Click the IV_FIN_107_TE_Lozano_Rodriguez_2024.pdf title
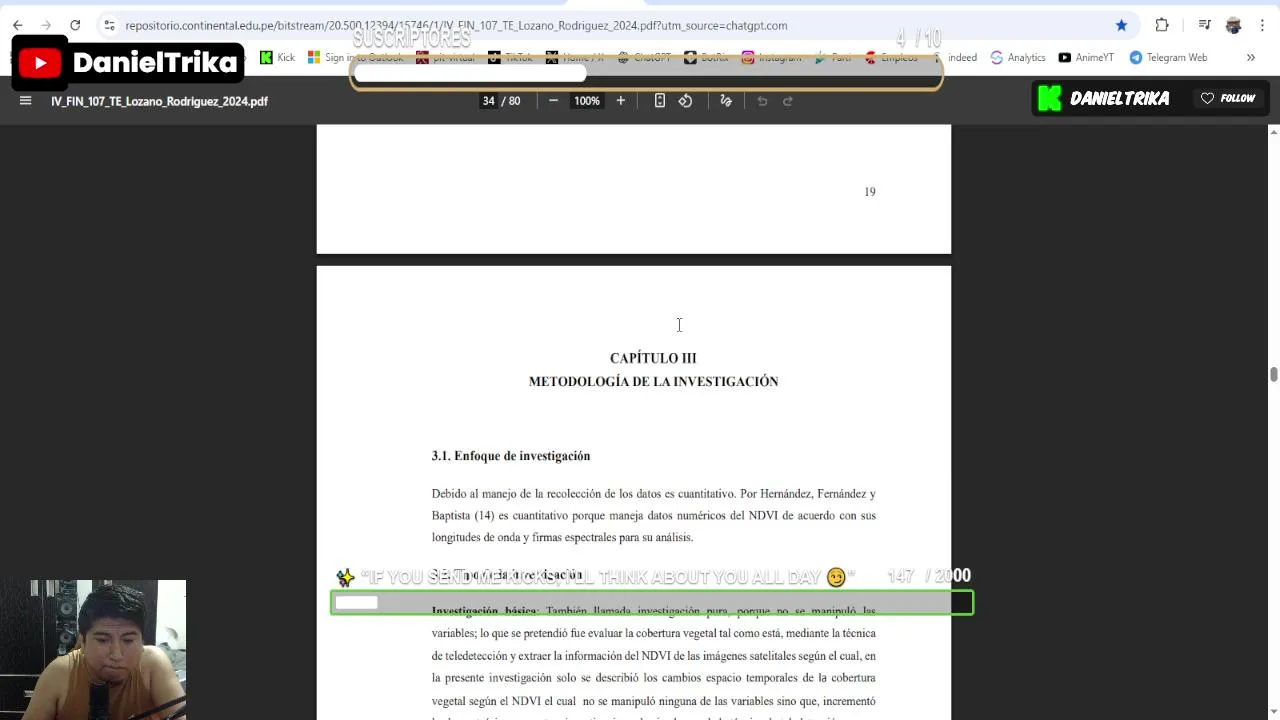The height and width of the screenshot is (720, 1280). (x=160, y=101)
